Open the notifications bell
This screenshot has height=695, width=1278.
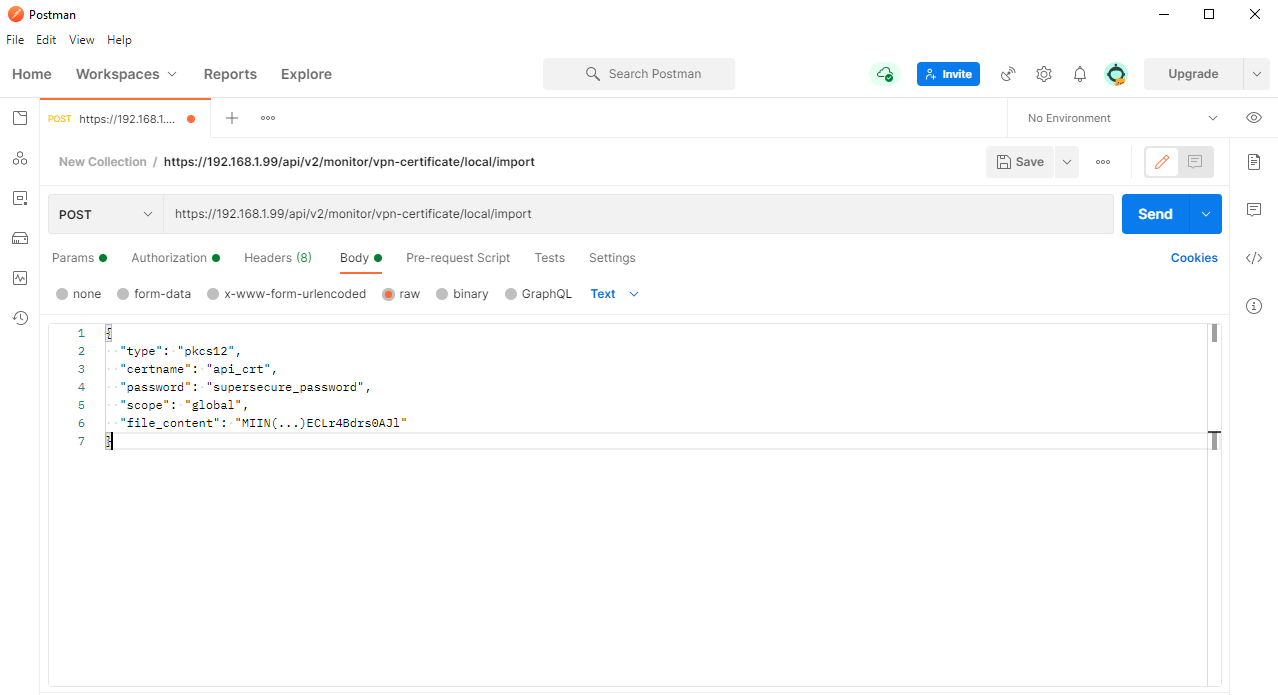coord(1079,73)
